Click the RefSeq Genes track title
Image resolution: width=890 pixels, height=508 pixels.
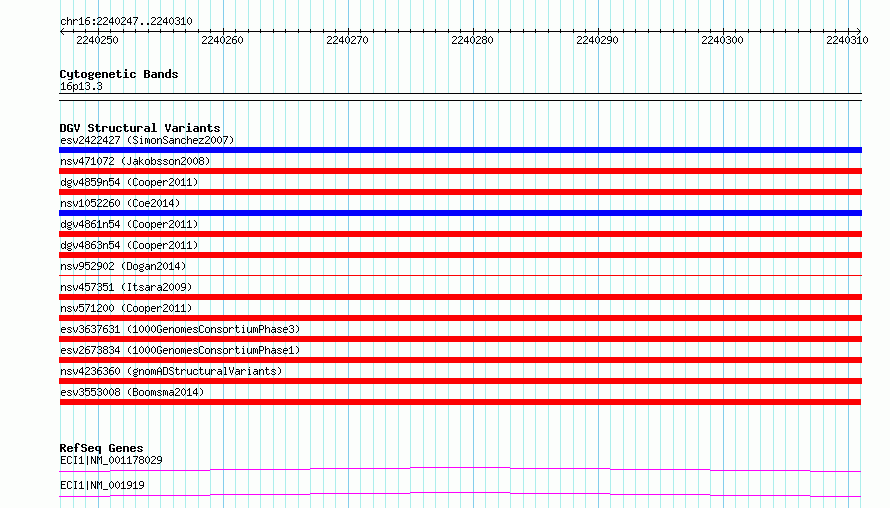[101, 448]
